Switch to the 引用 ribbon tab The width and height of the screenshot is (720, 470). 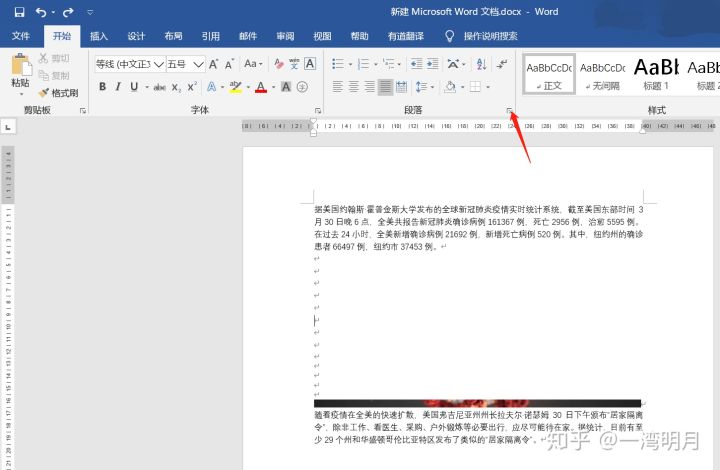(210, 36)
